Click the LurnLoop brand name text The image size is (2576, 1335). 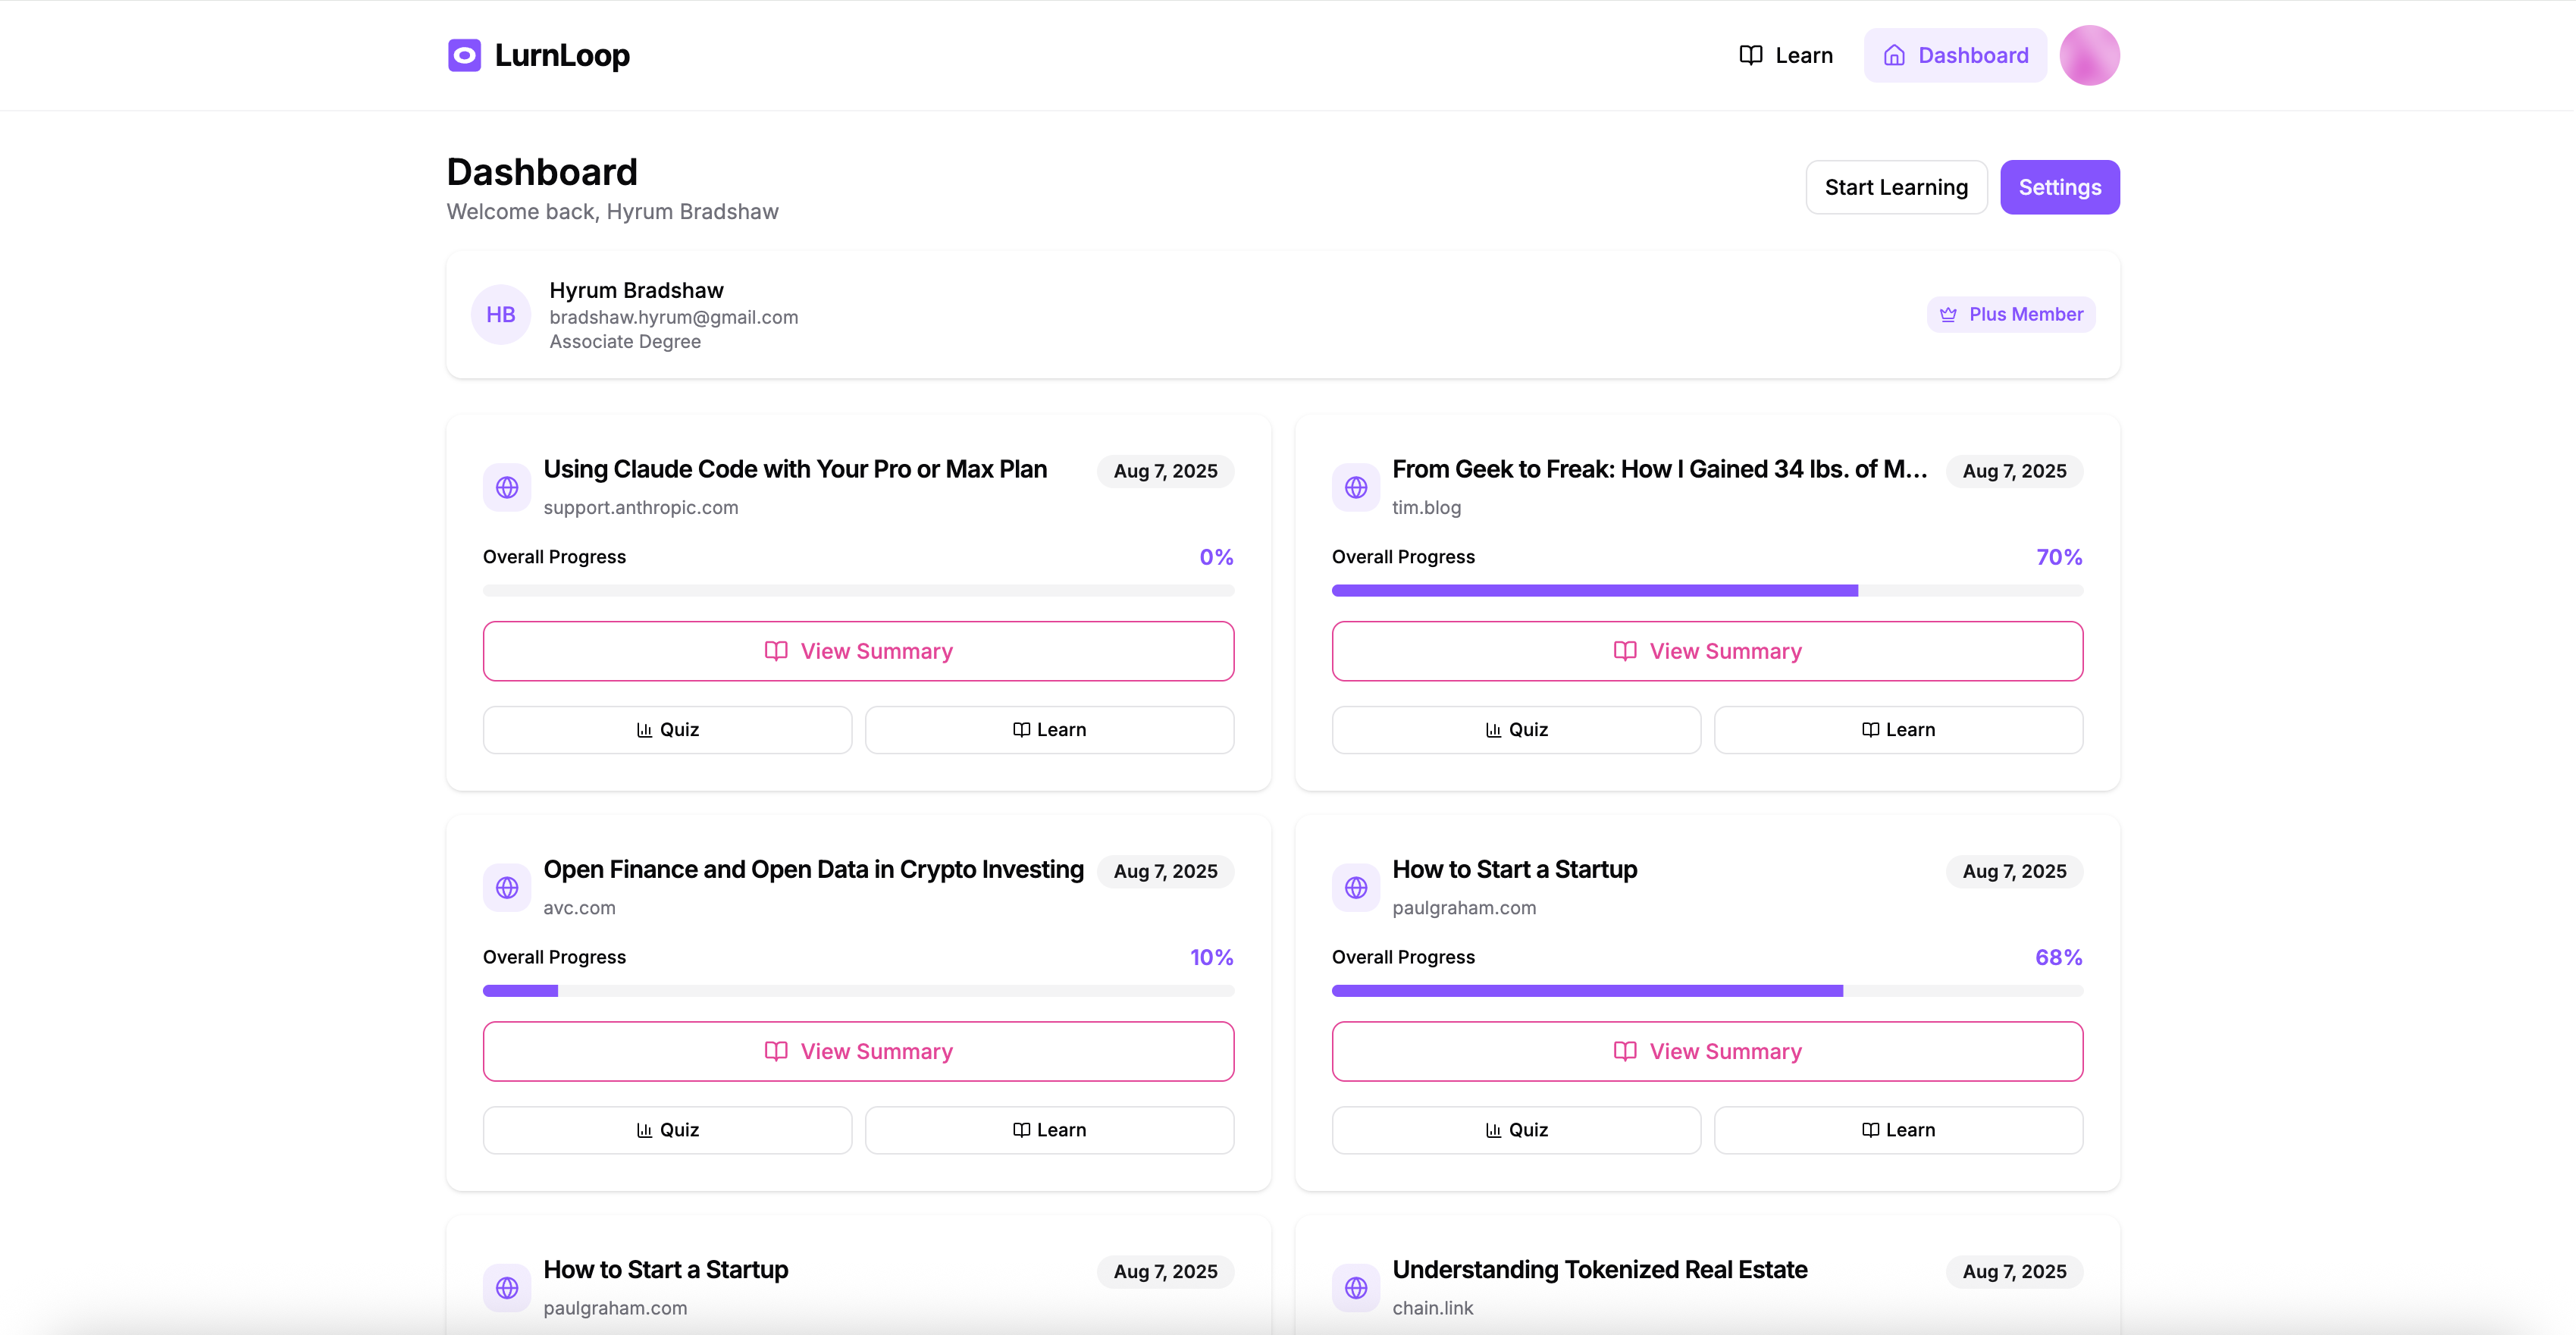coord(562,55)
